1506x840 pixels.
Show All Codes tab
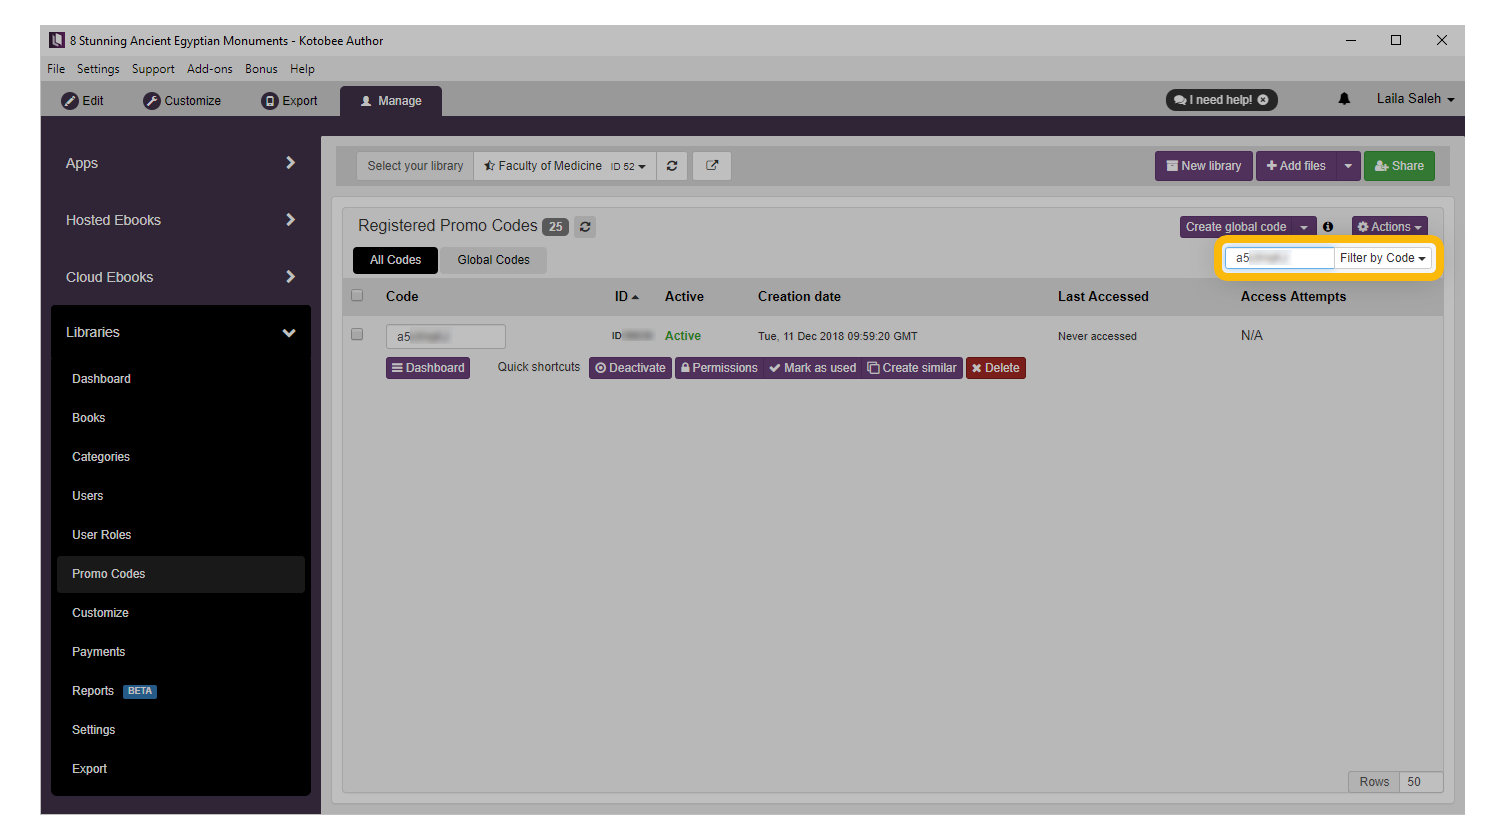point(395,260)
